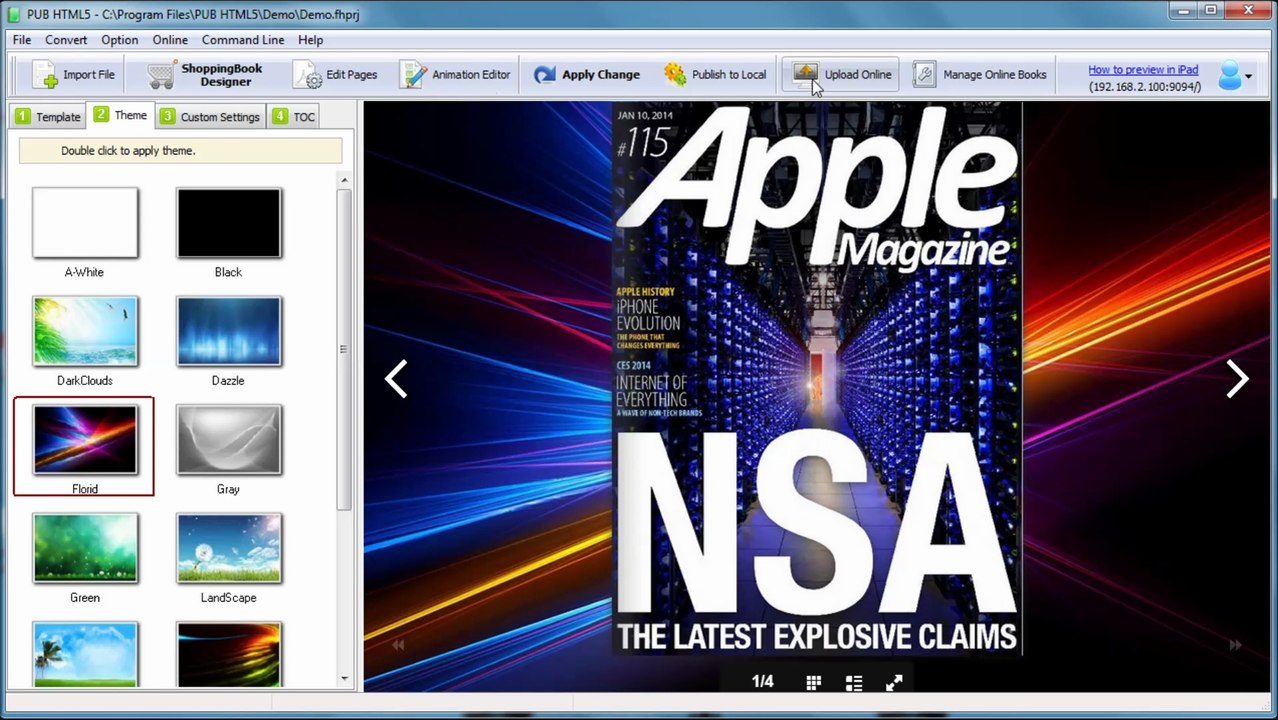Click the theme list scroll up arrow
The width and height of the screenshot is (1278, 720).
pos(344,180)
